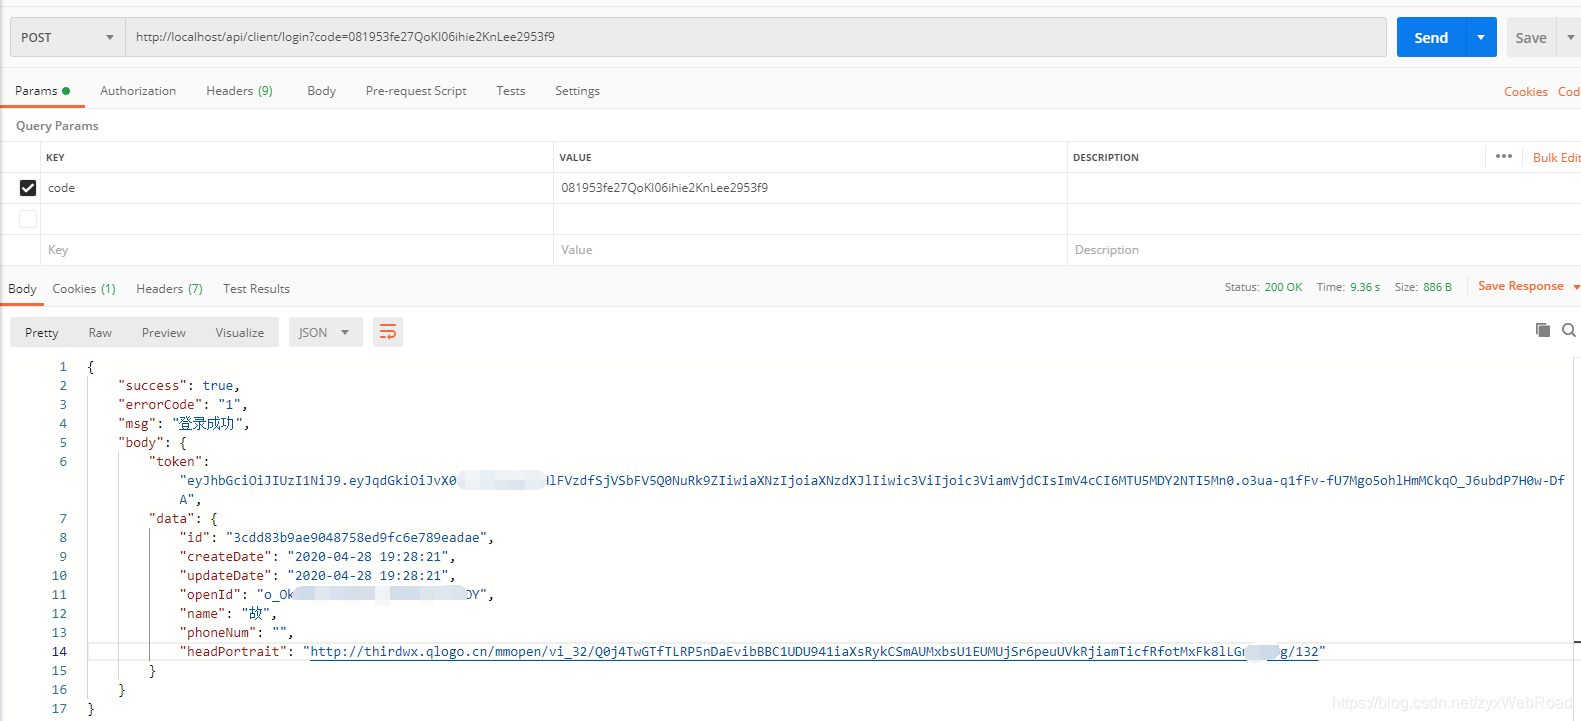Switch to the Authorization tab

pos(138,91)
